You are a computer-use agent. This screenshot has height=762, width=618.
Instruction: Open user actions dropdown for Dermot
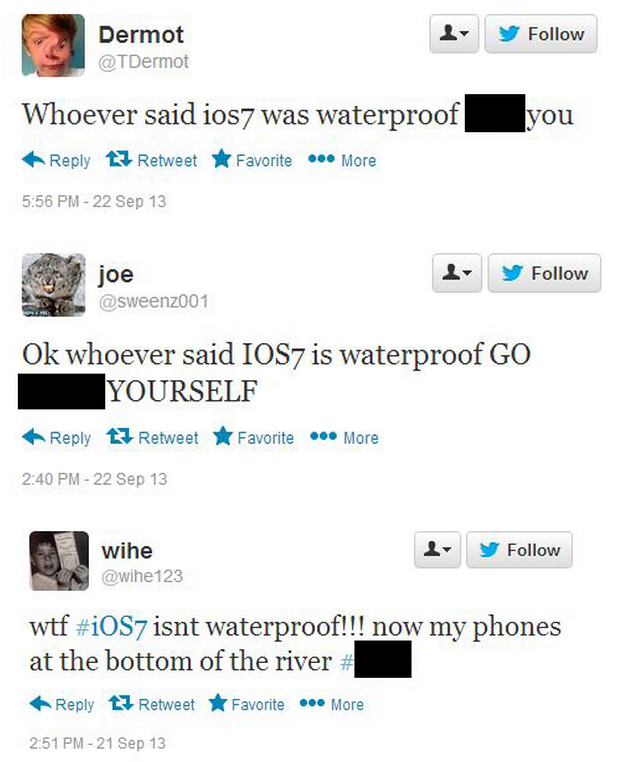454,34
